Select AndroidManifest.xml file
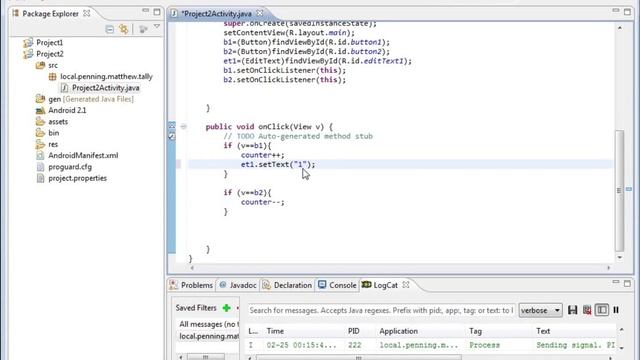The height and width of the screenshot is (360, 640). 83,156
